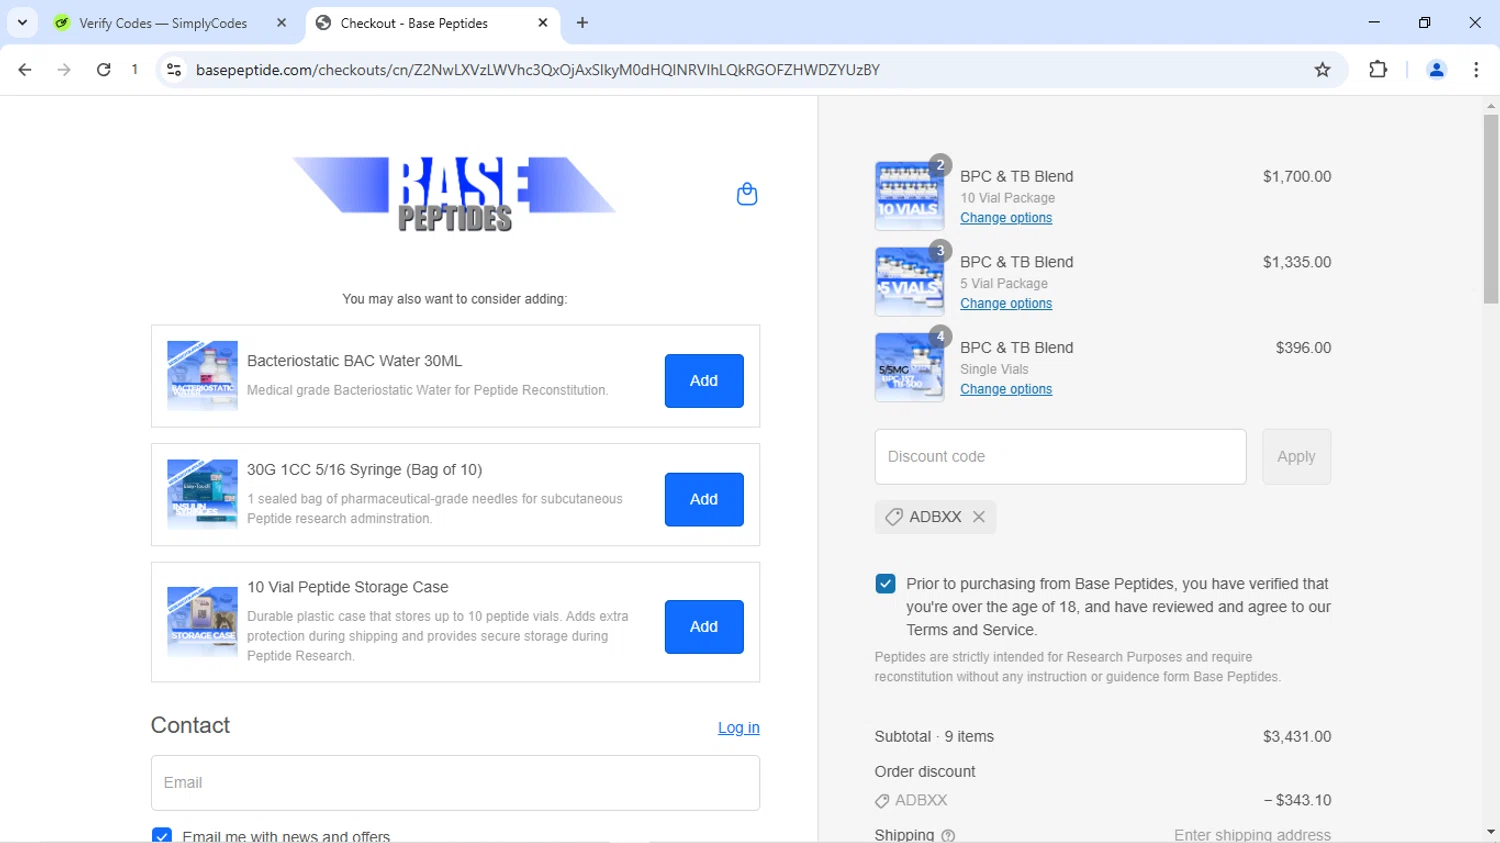Screen dimensions: 1500x843
Task: Change options for 5 Vial Package
Action: tap(1006, 304)
